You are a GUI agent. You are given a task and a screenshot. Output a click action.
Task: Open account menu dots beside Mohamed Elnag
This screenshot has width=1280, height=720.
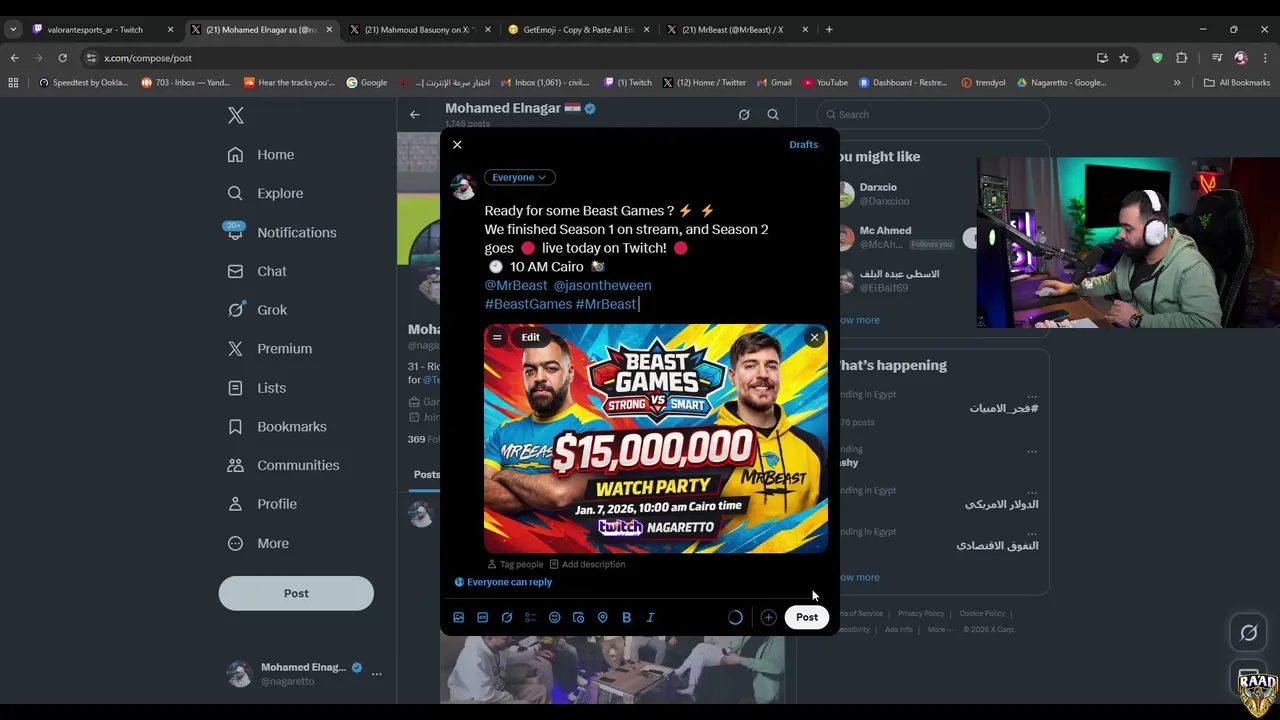(x=377, y=674)
